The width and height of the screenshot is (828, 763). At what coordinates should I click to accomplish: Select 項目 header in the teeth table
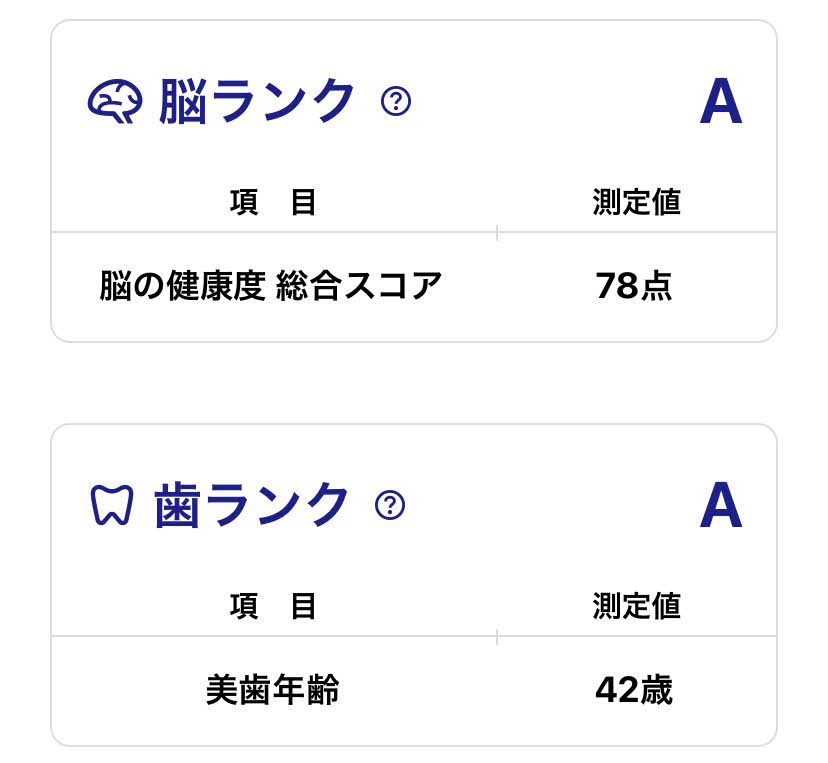pyautogui.click(x=273, y=606)
